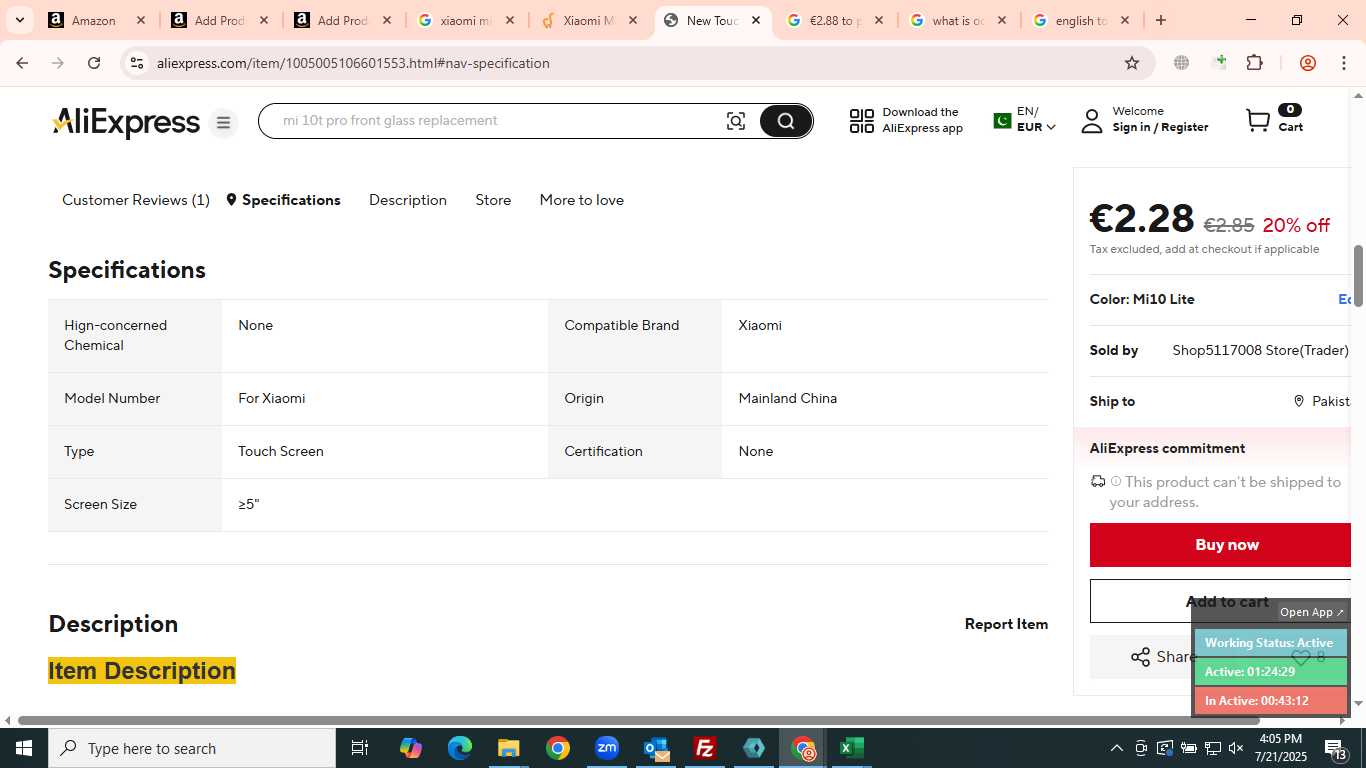Viewport: 1366px width, 768px height.
Task: Reload the page
Action: pos(94,63)
